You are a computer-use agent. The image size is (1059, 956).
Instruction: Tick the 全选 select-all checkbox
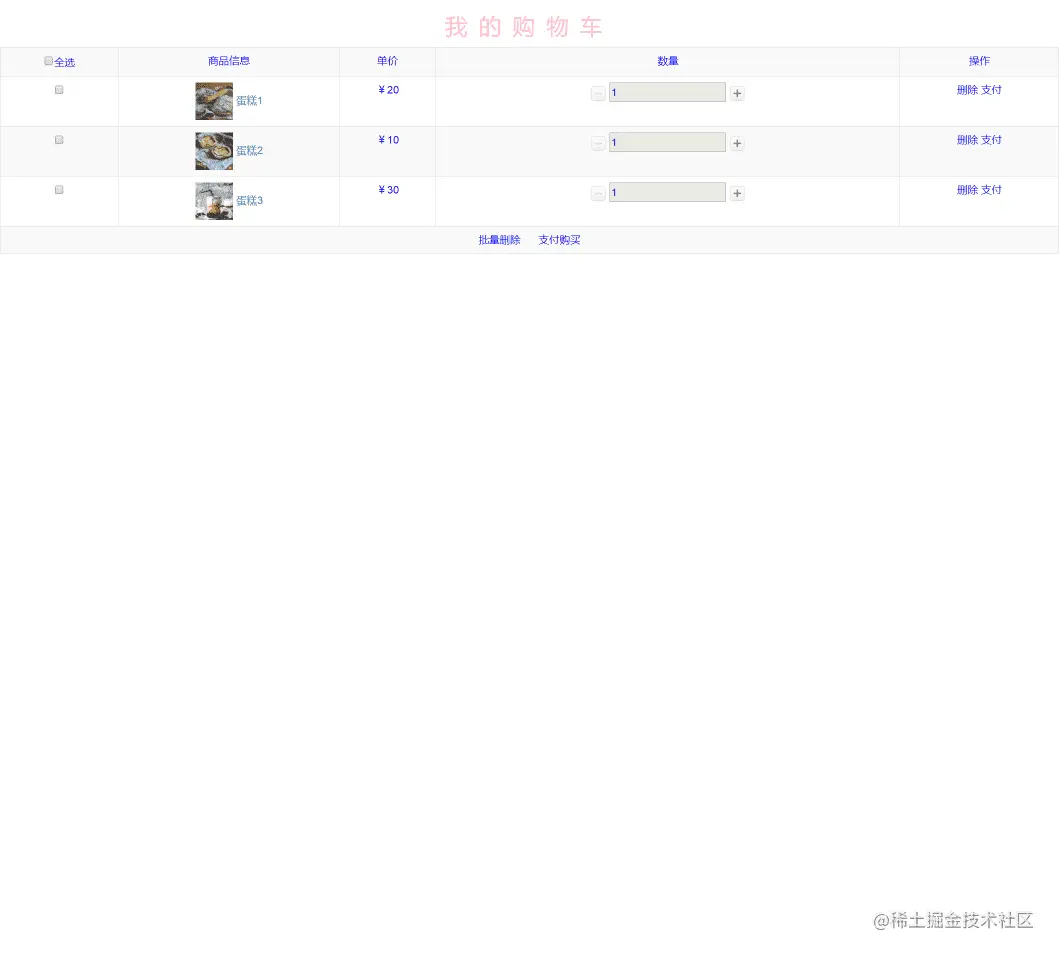point(49,61)
